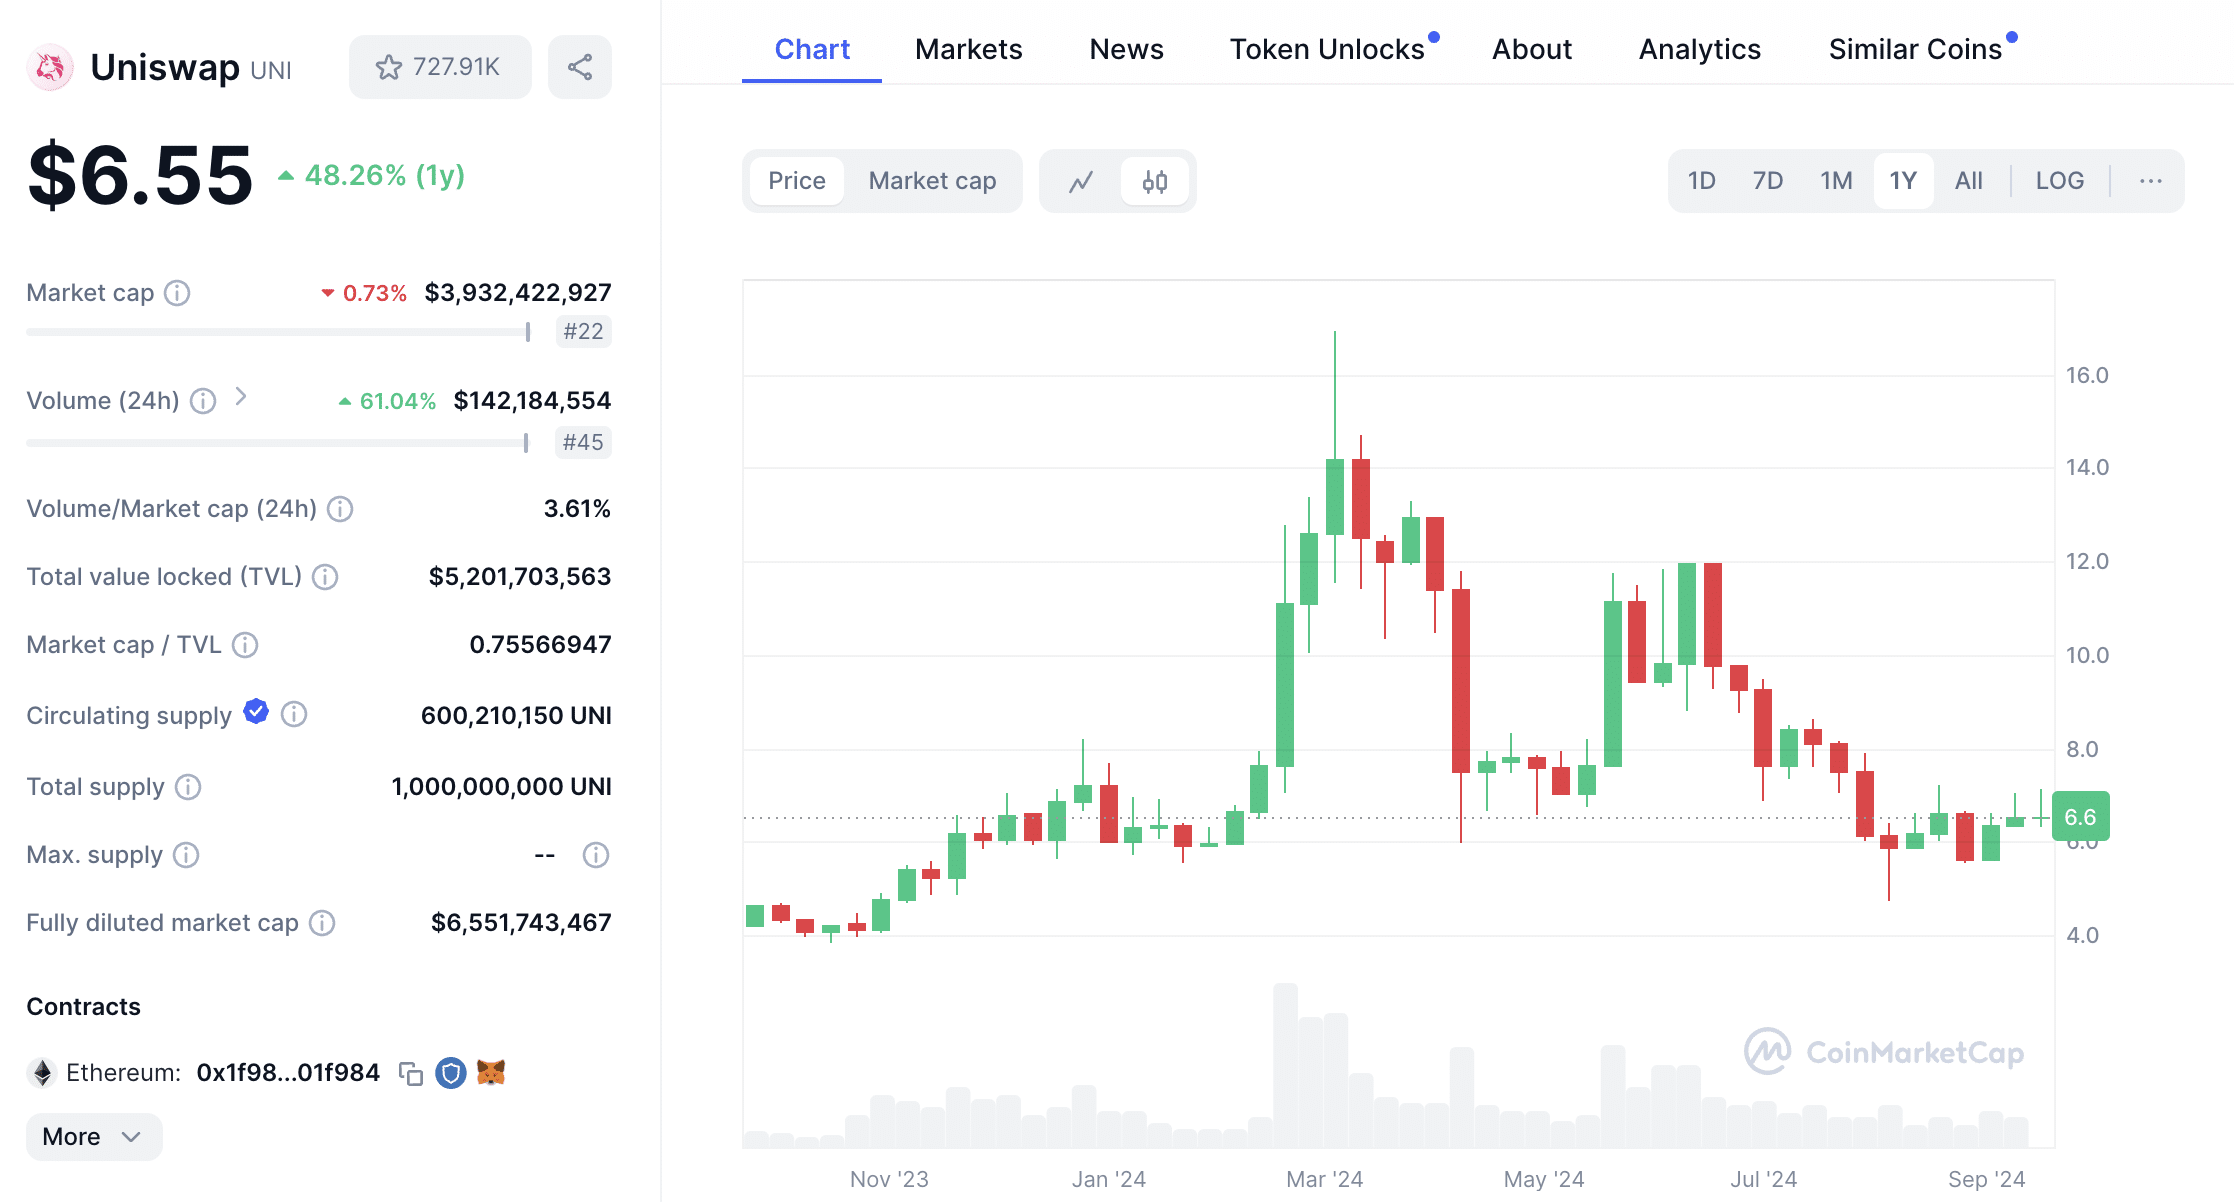The width and height of the screenshot is (2234, 1202).
Task: Click the market cap rank progress bar
Action: point(279,332)
